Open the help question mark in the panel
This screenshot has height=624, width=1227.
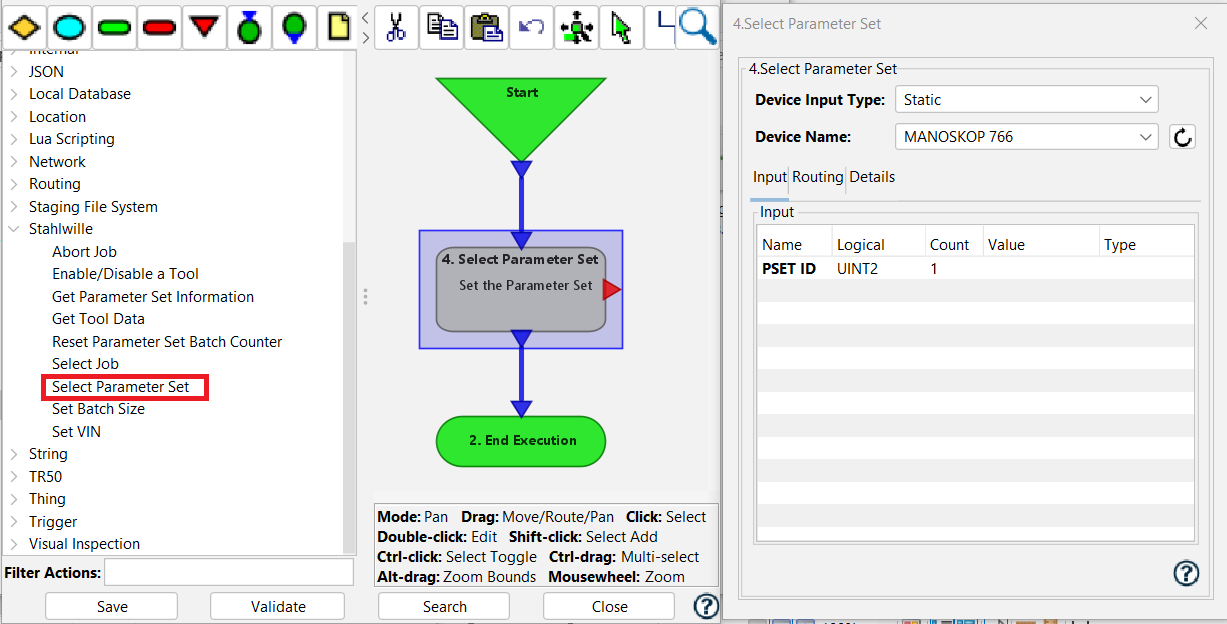pos(1186,573)
